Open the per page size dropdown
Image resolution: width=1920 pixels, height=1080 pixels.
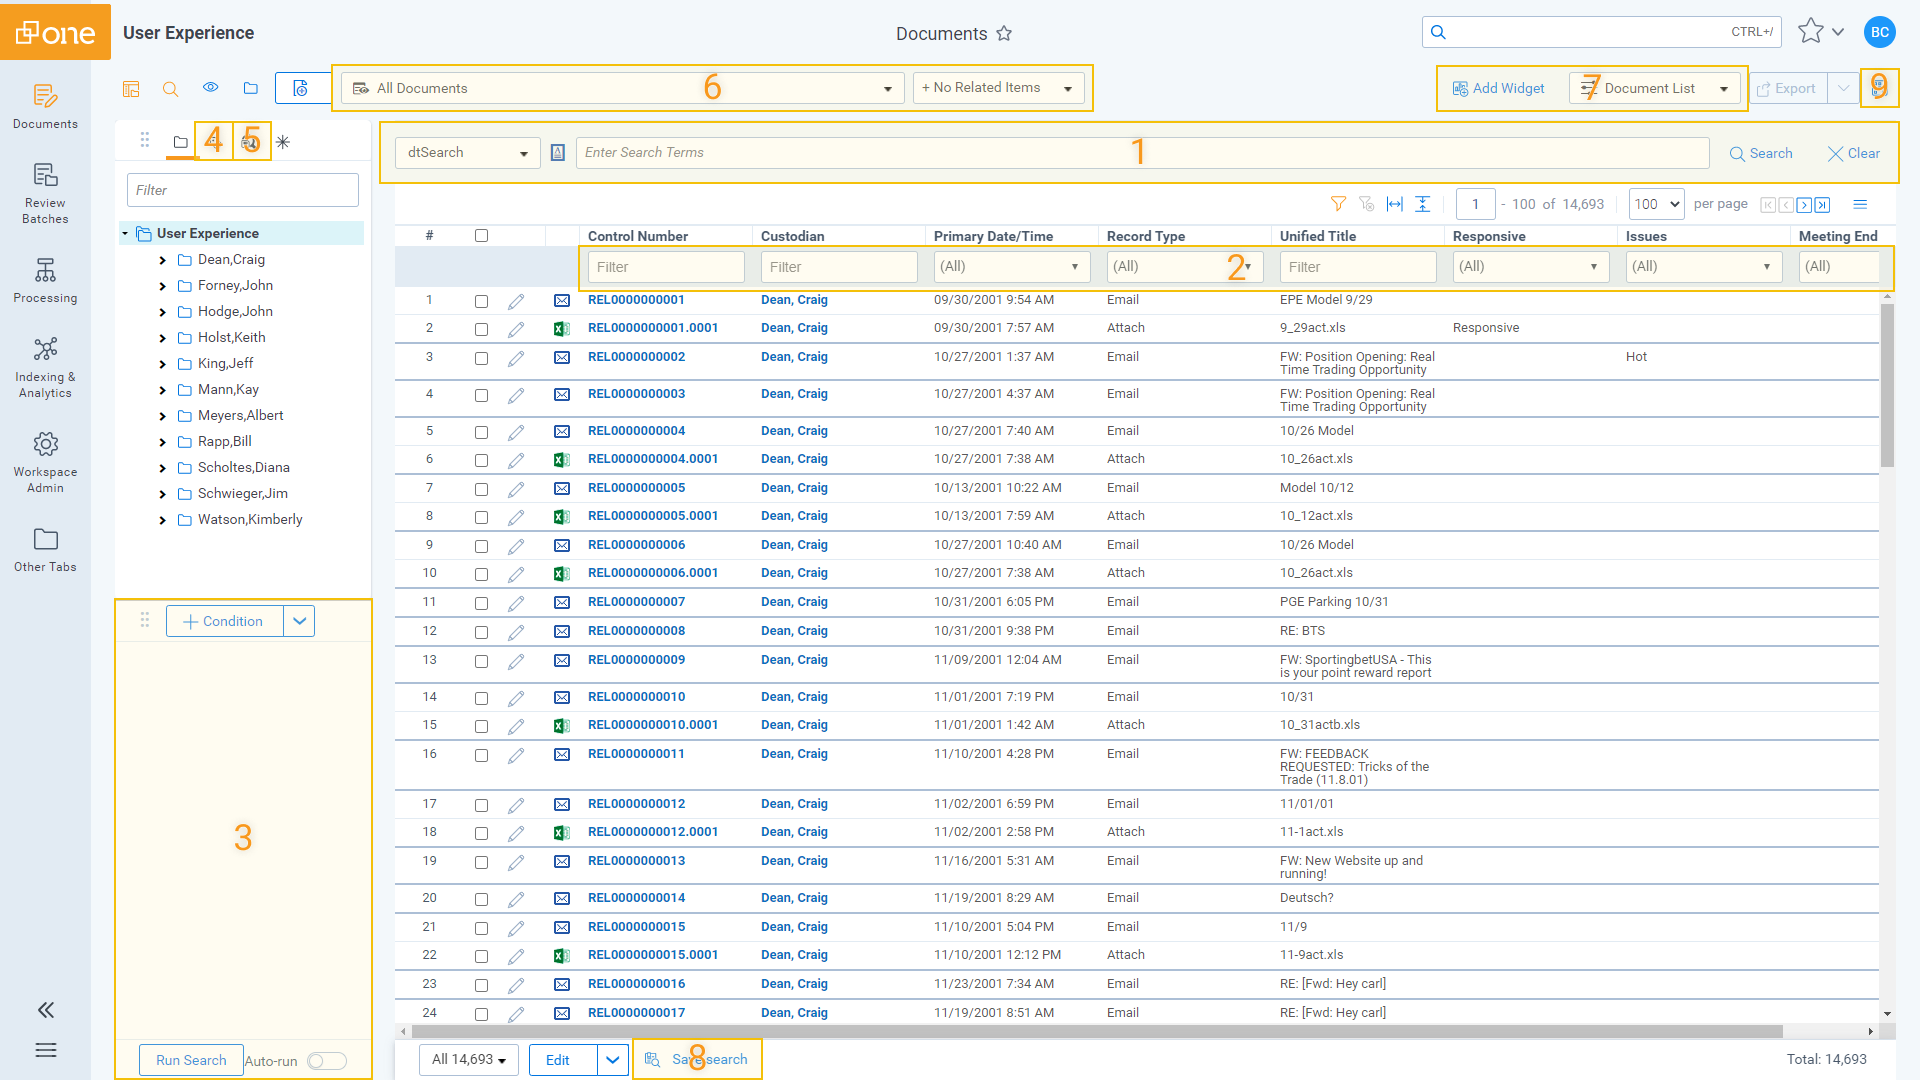[1656, 204]
